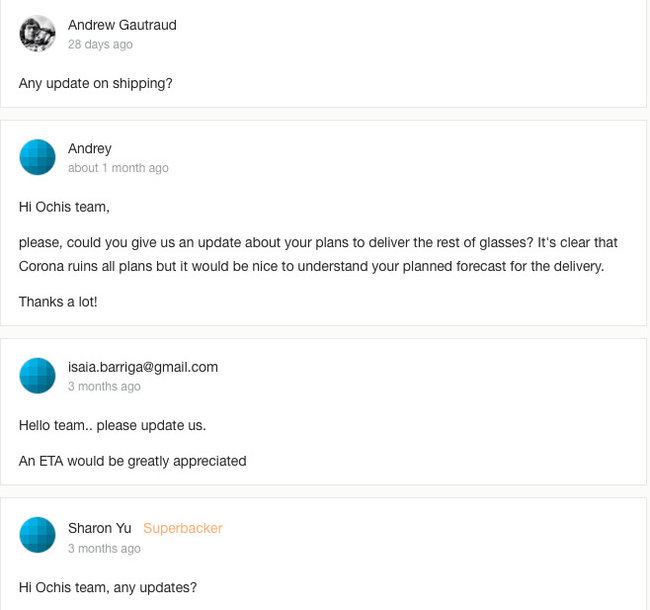This screenshot has height=610, width=650.
Task: Click the "28 days ago" timestamp
Action: coord(100,45)
